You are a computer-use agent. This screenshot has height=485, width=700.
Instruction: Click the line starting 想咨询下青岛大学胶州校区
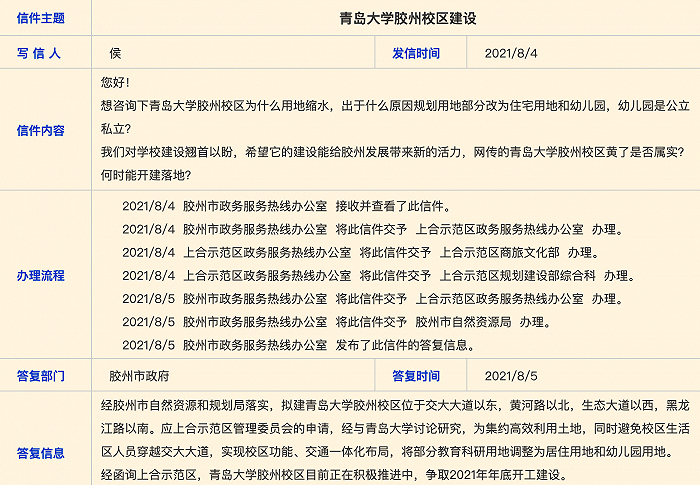395,106
